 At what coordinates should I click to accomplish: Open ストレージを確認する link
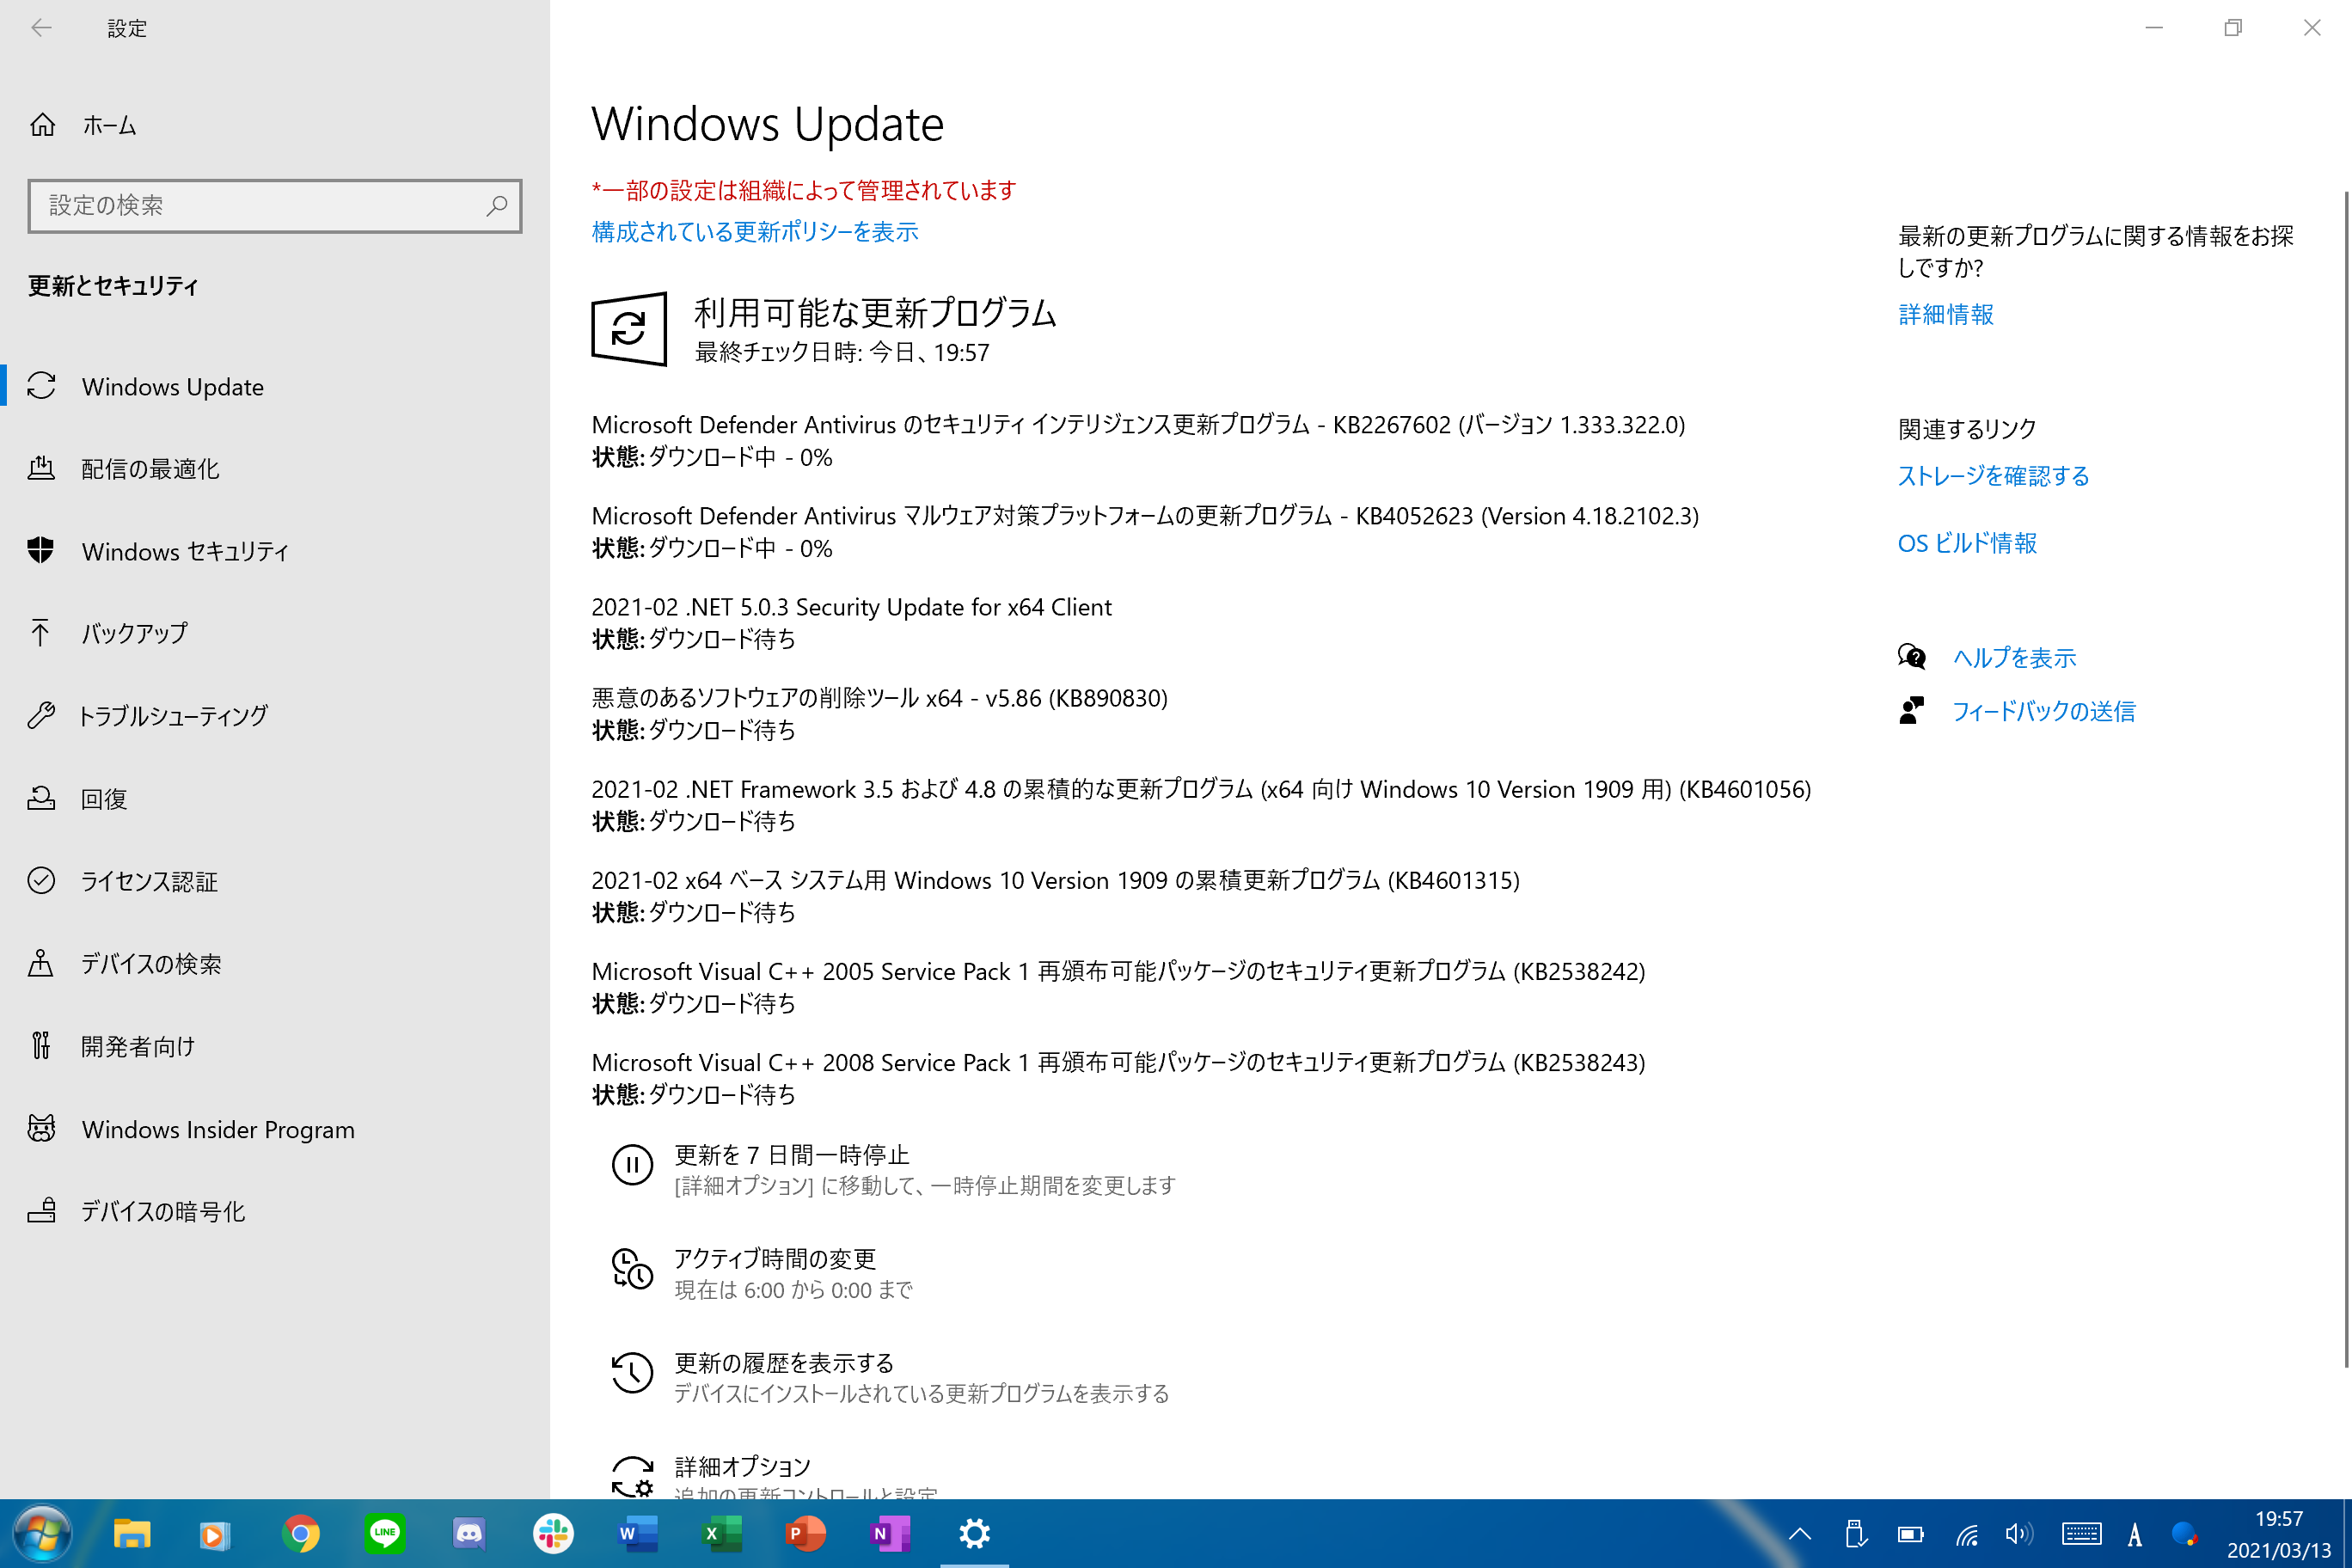click(x=1993, y=476)
